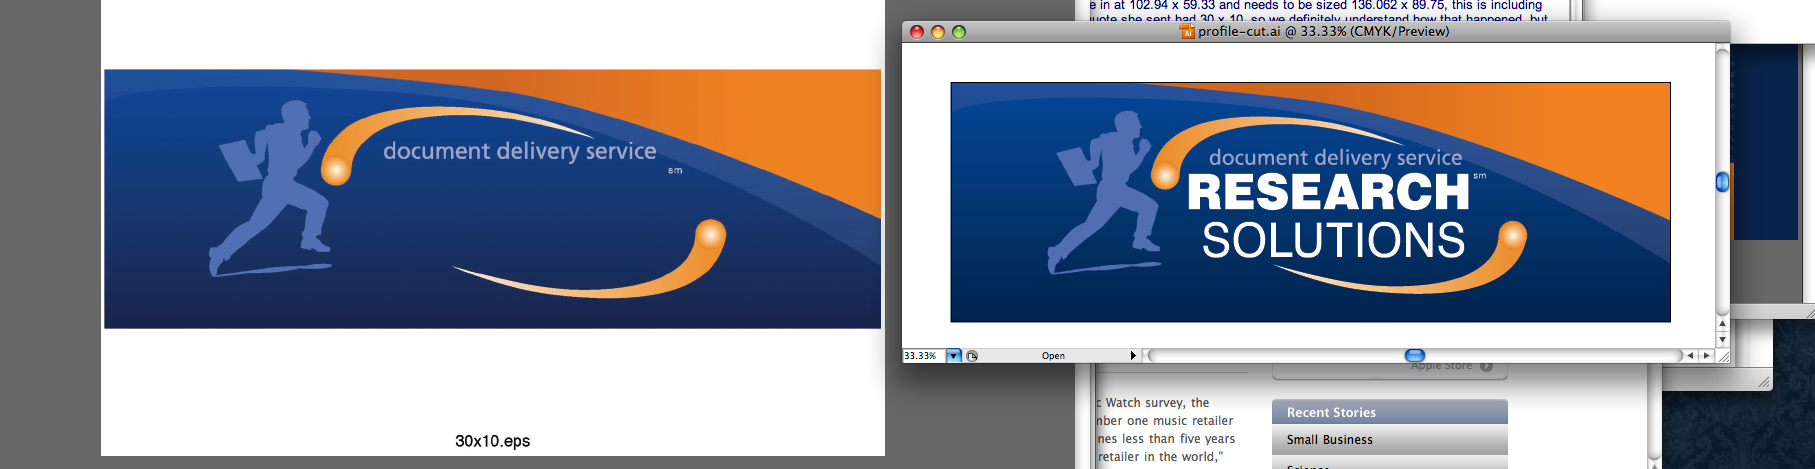1815x469 pixels.
Task: Open the status bar popup triangle
Action: tap(1133, 356)
